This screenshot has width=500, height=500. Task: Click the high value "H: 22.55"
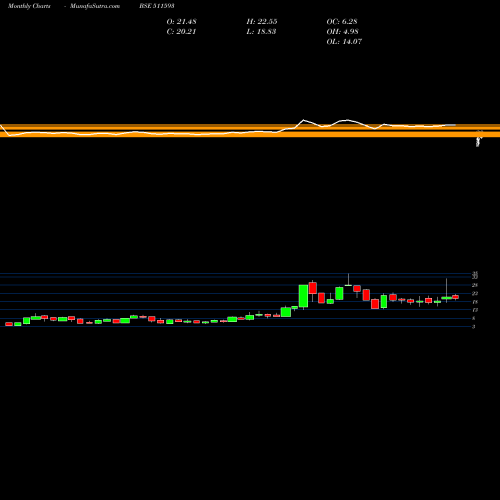(x=262, y=22)
